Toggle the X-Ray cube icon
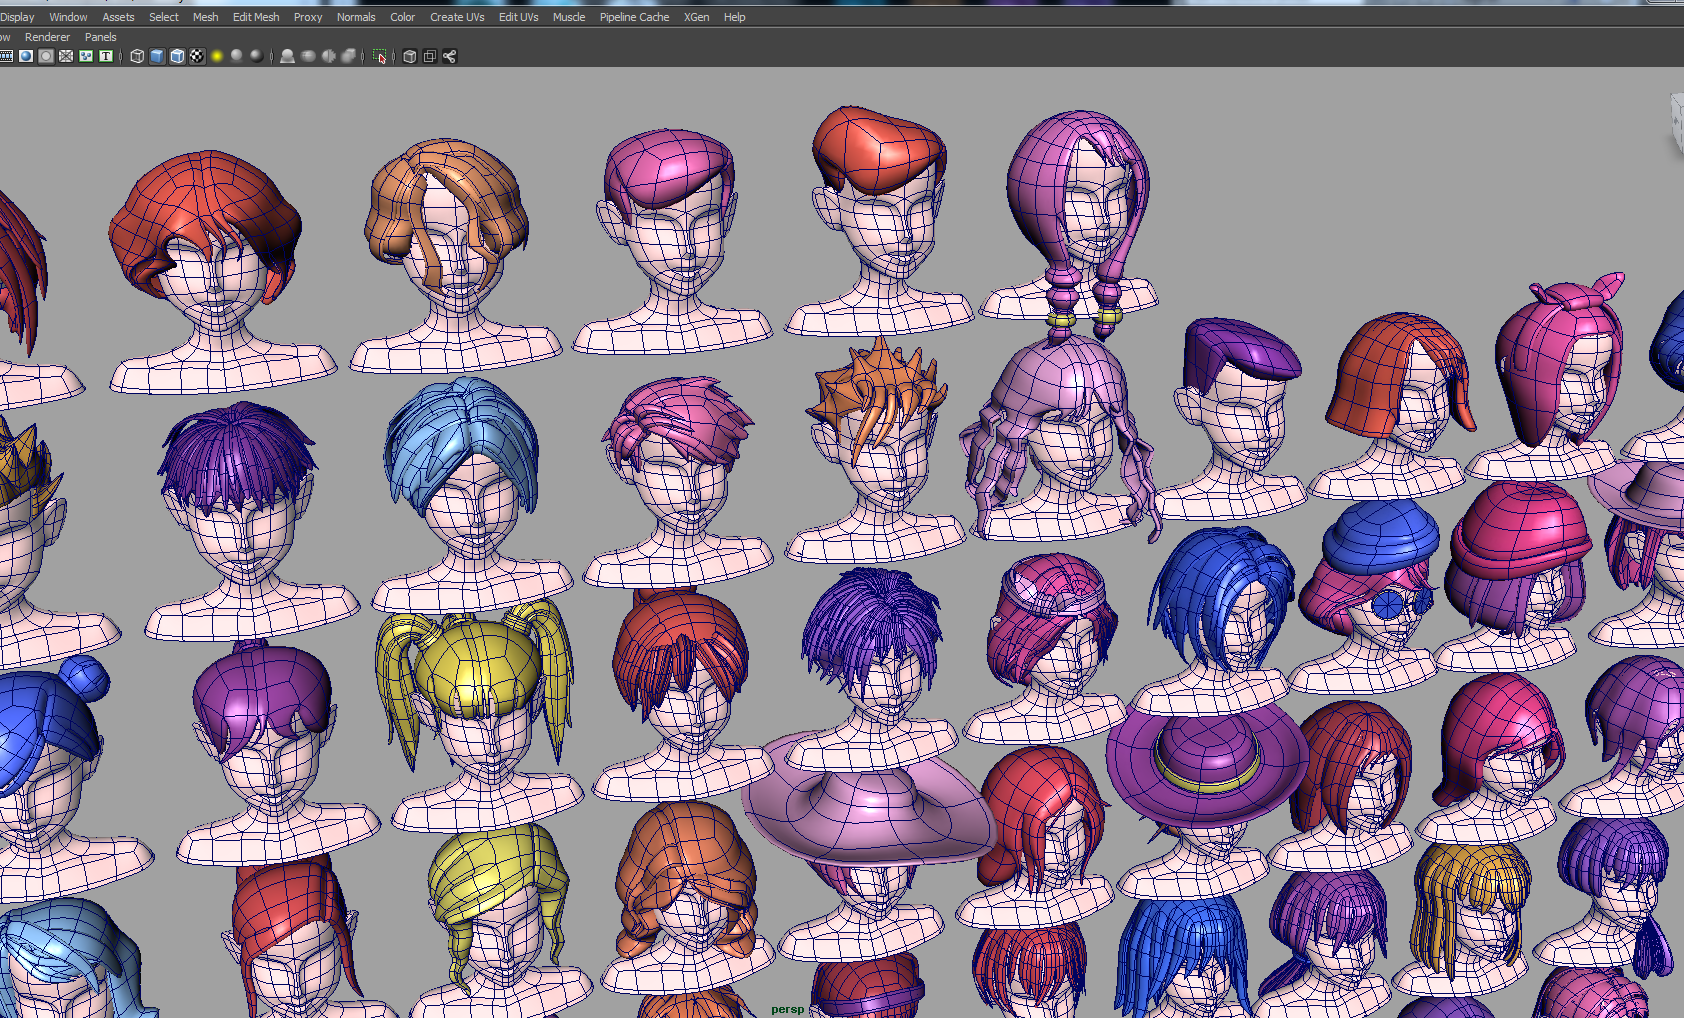 click(409, 56)
